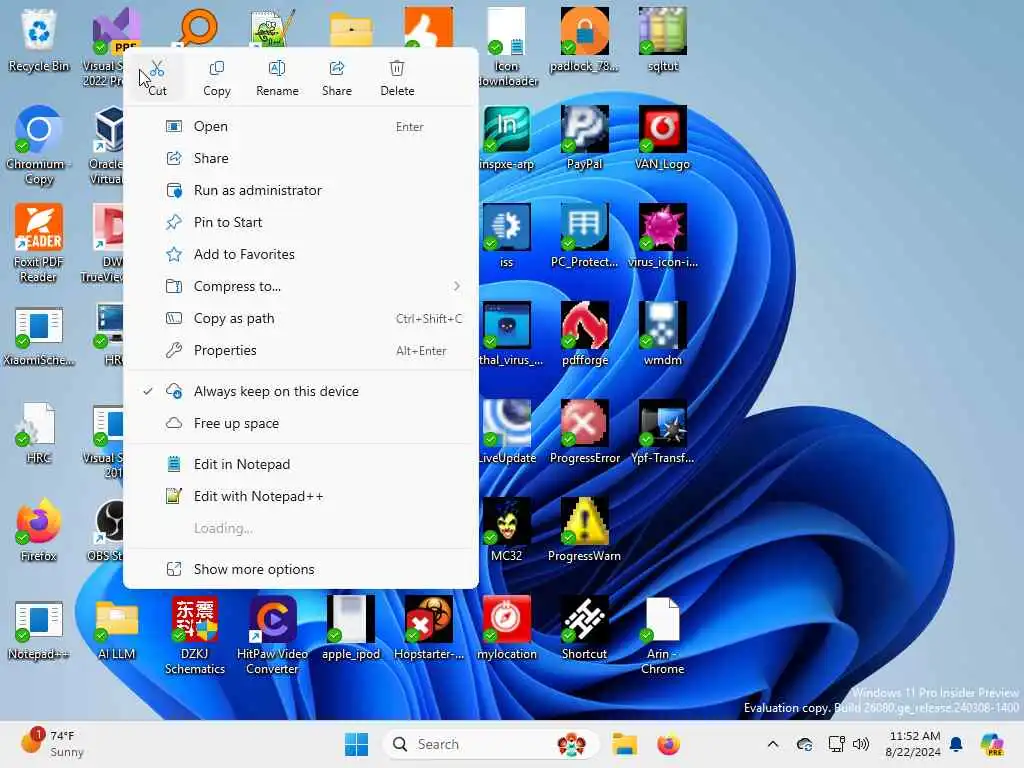Open the Recycle Bin desktop icon

click(39, 40)
